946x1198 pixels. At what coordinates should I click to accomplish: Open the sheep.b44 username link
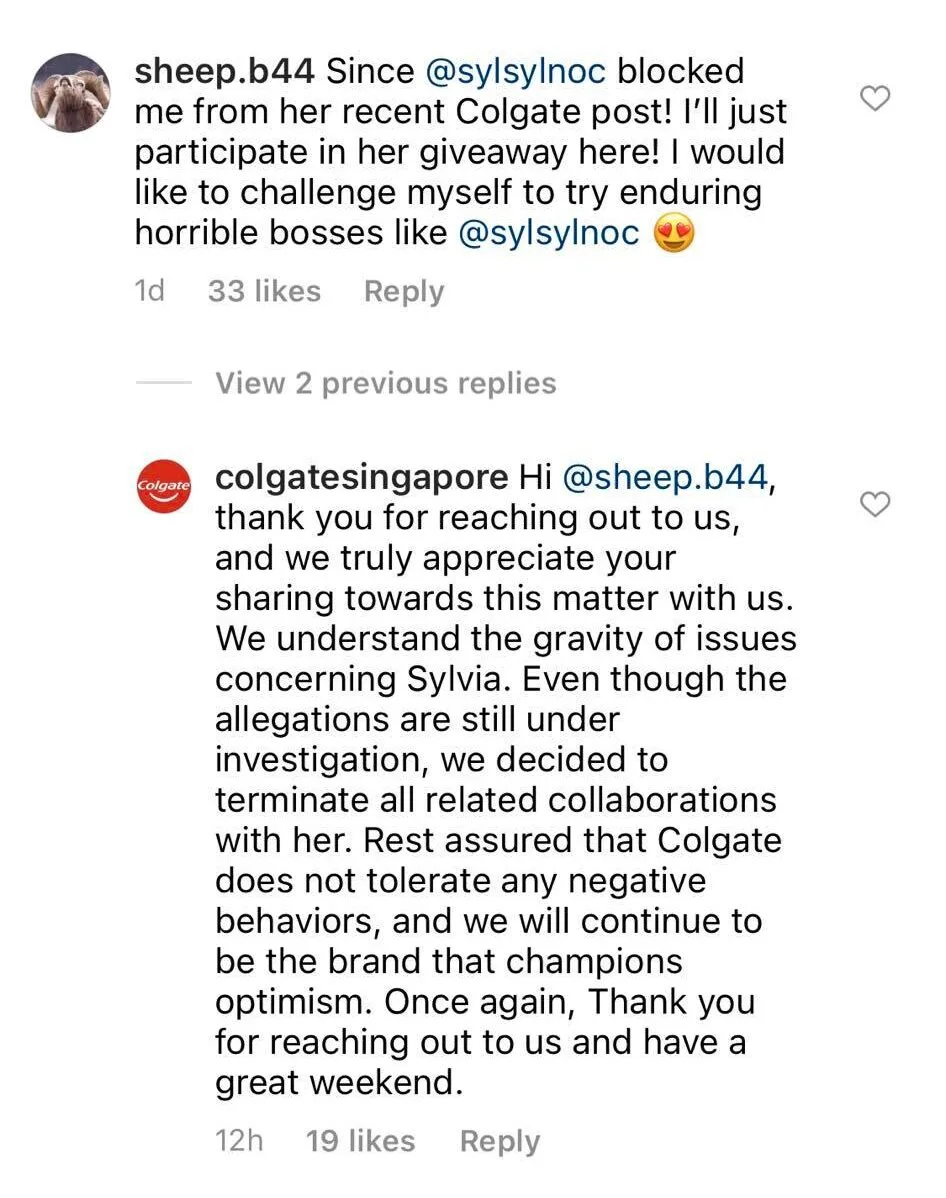[225, 72]
